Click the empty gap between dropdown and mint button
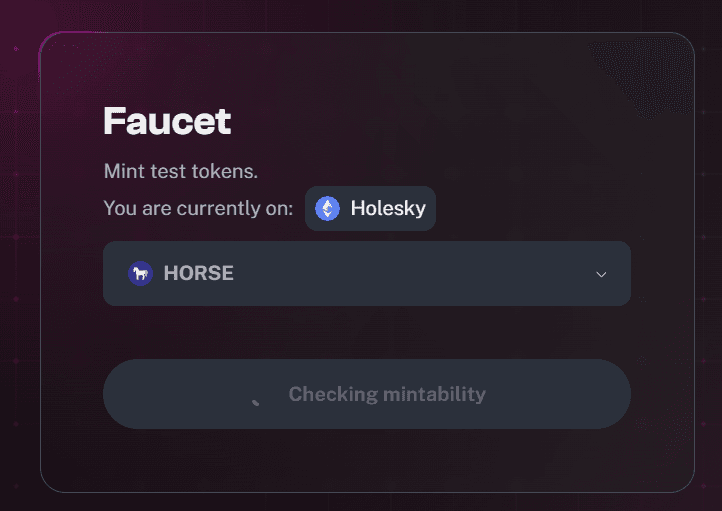 coord(367,332)
